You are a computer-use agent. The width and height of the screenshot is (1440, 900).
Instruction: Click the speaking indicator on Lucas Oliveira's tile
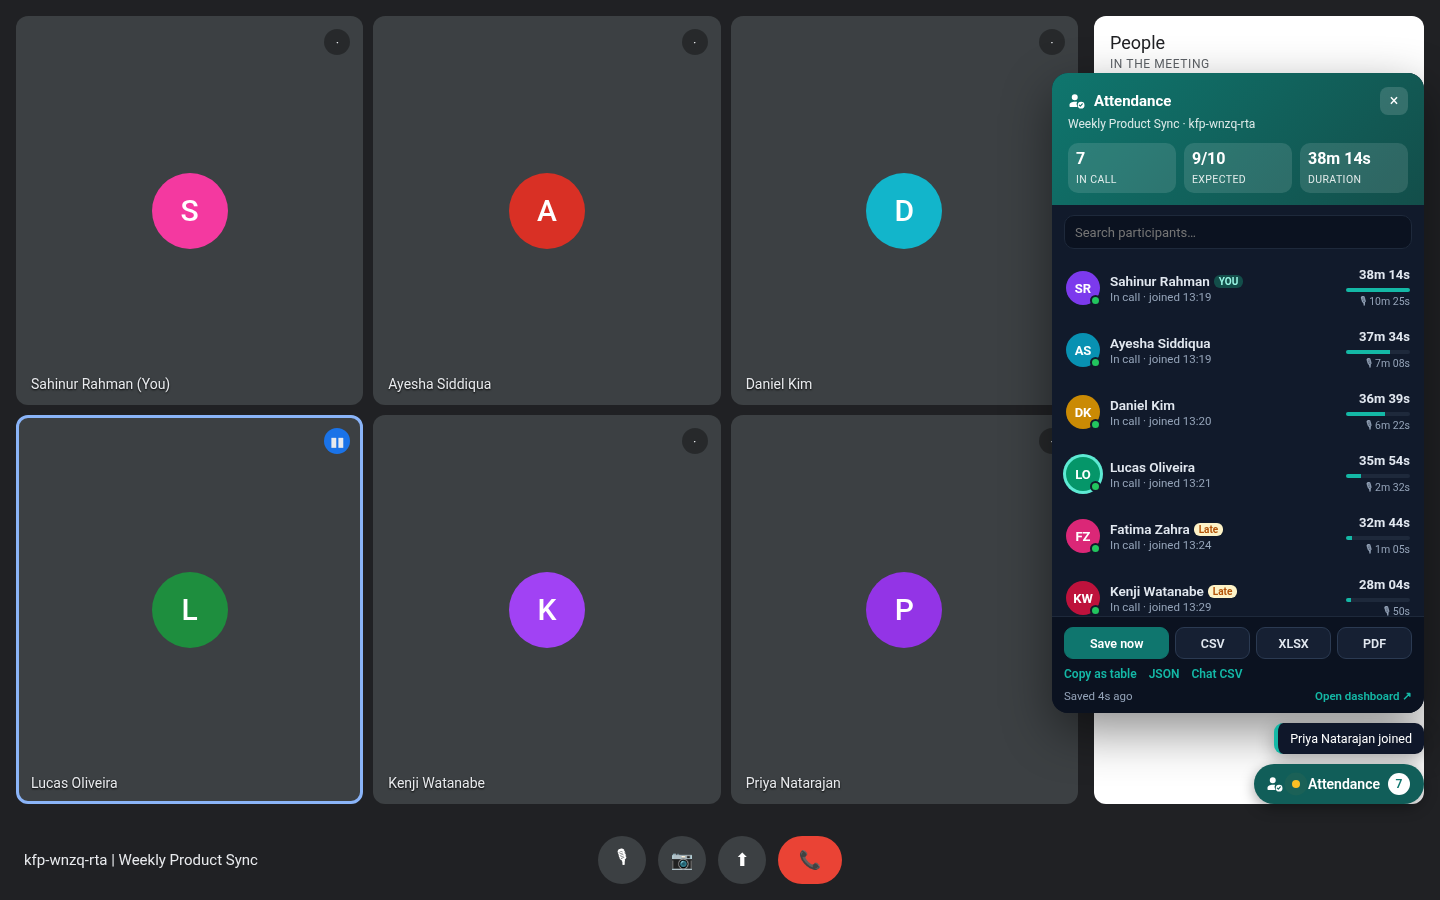click(x=337, y=441)
